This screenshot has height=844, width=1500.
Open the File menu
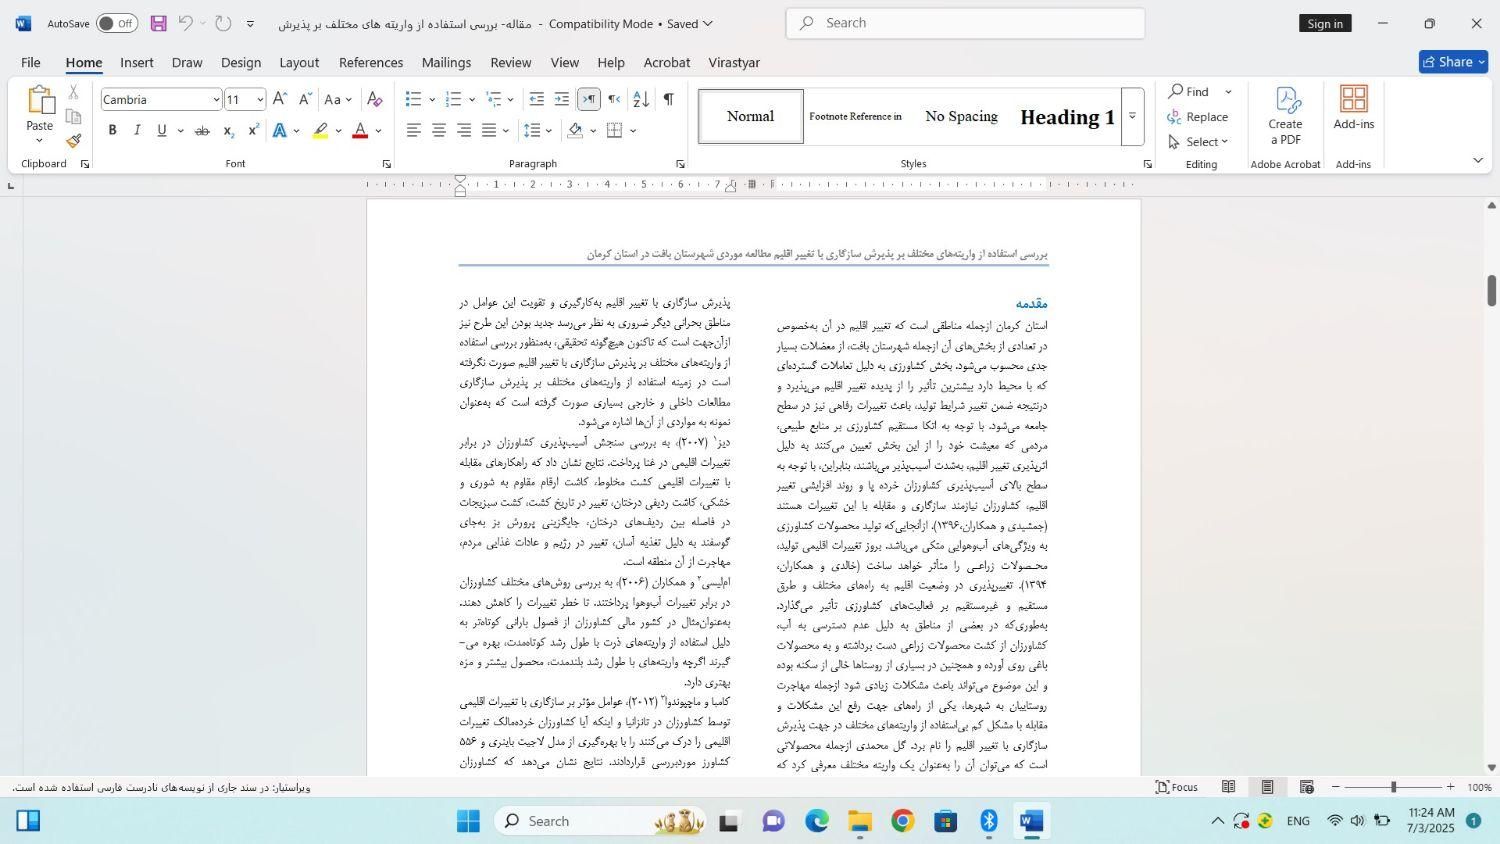[31, 62]
